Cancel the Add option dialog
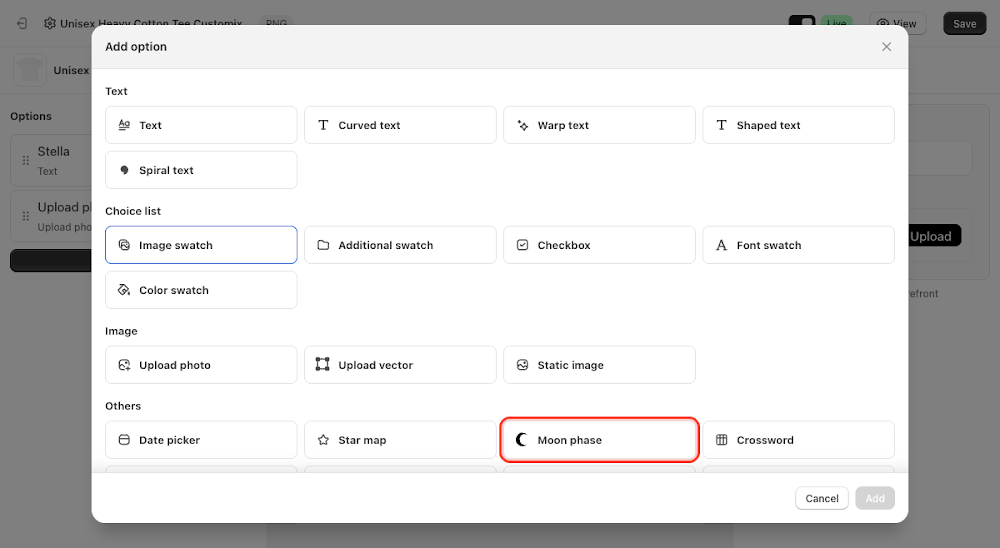The width and height of the screenshot is (1000, 548). pyautogui.click(x=821, y=498)
